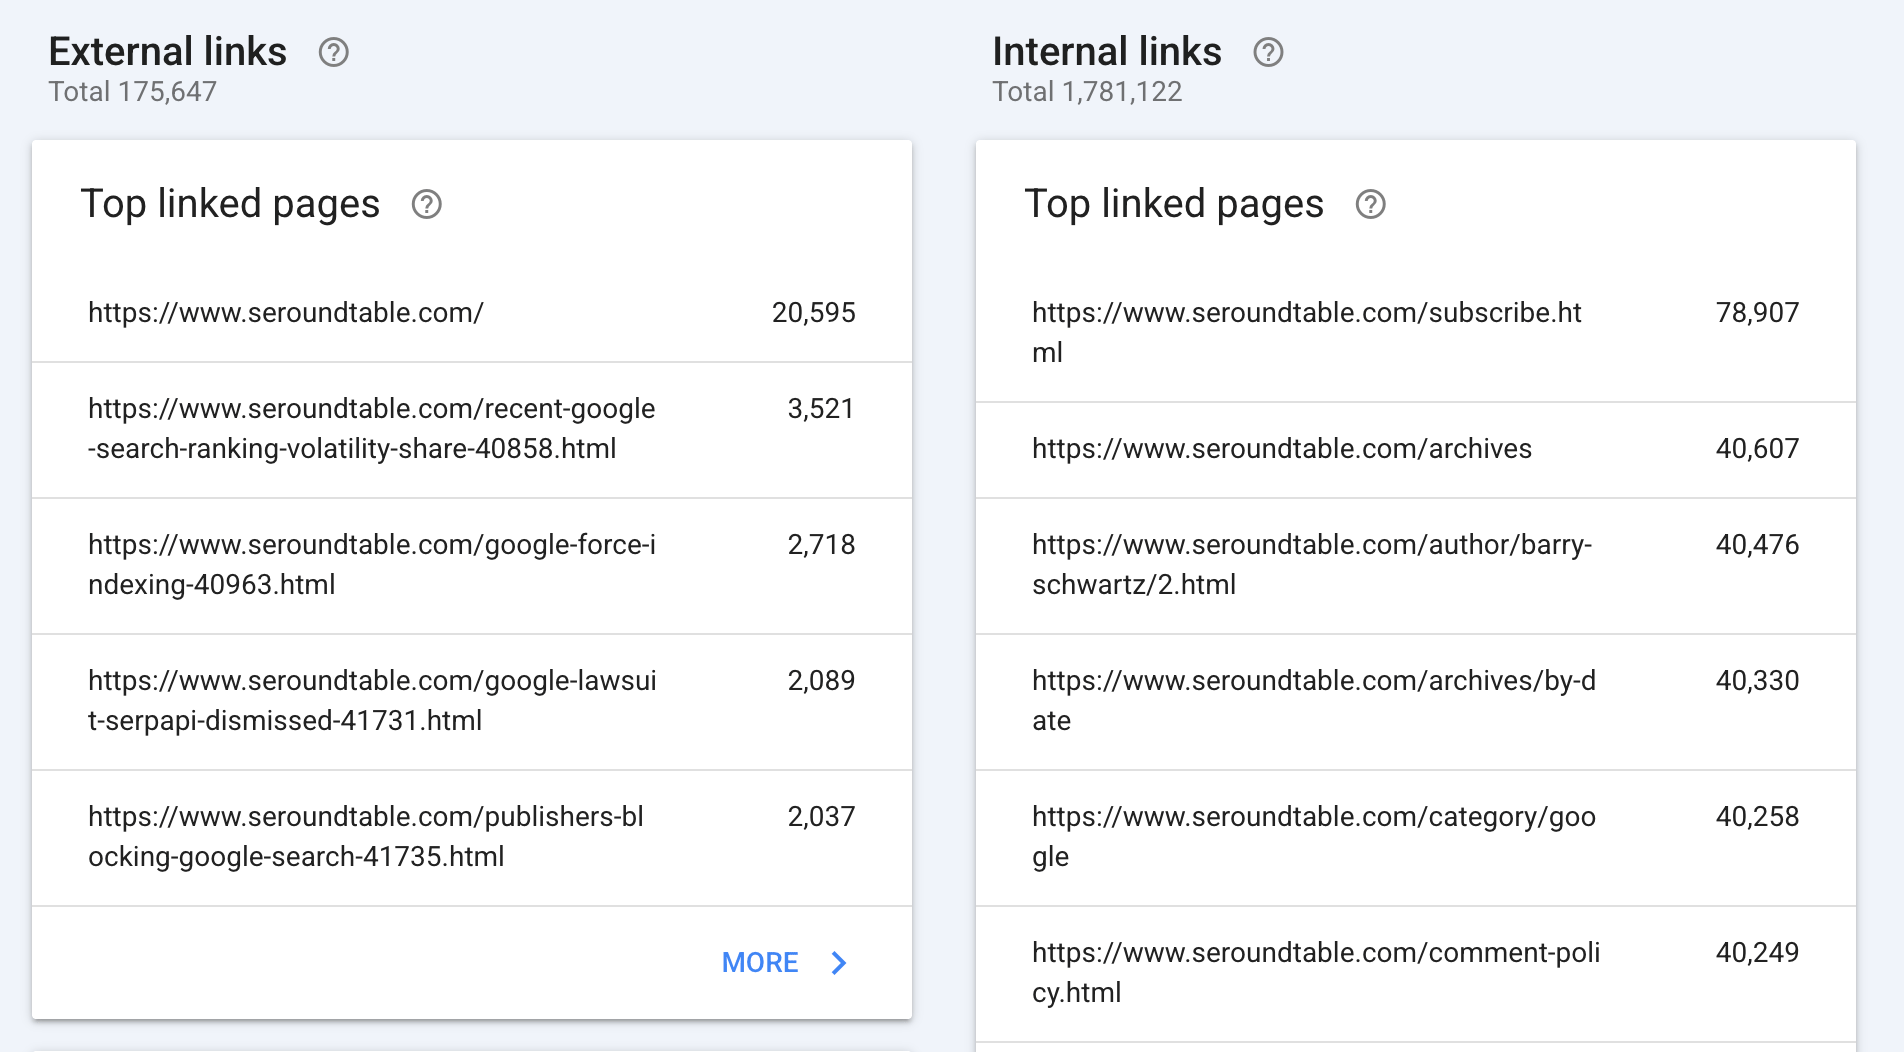Open google-force-indexing-40963.html row
1904x1052 pixels.
(x=472, y=566)
